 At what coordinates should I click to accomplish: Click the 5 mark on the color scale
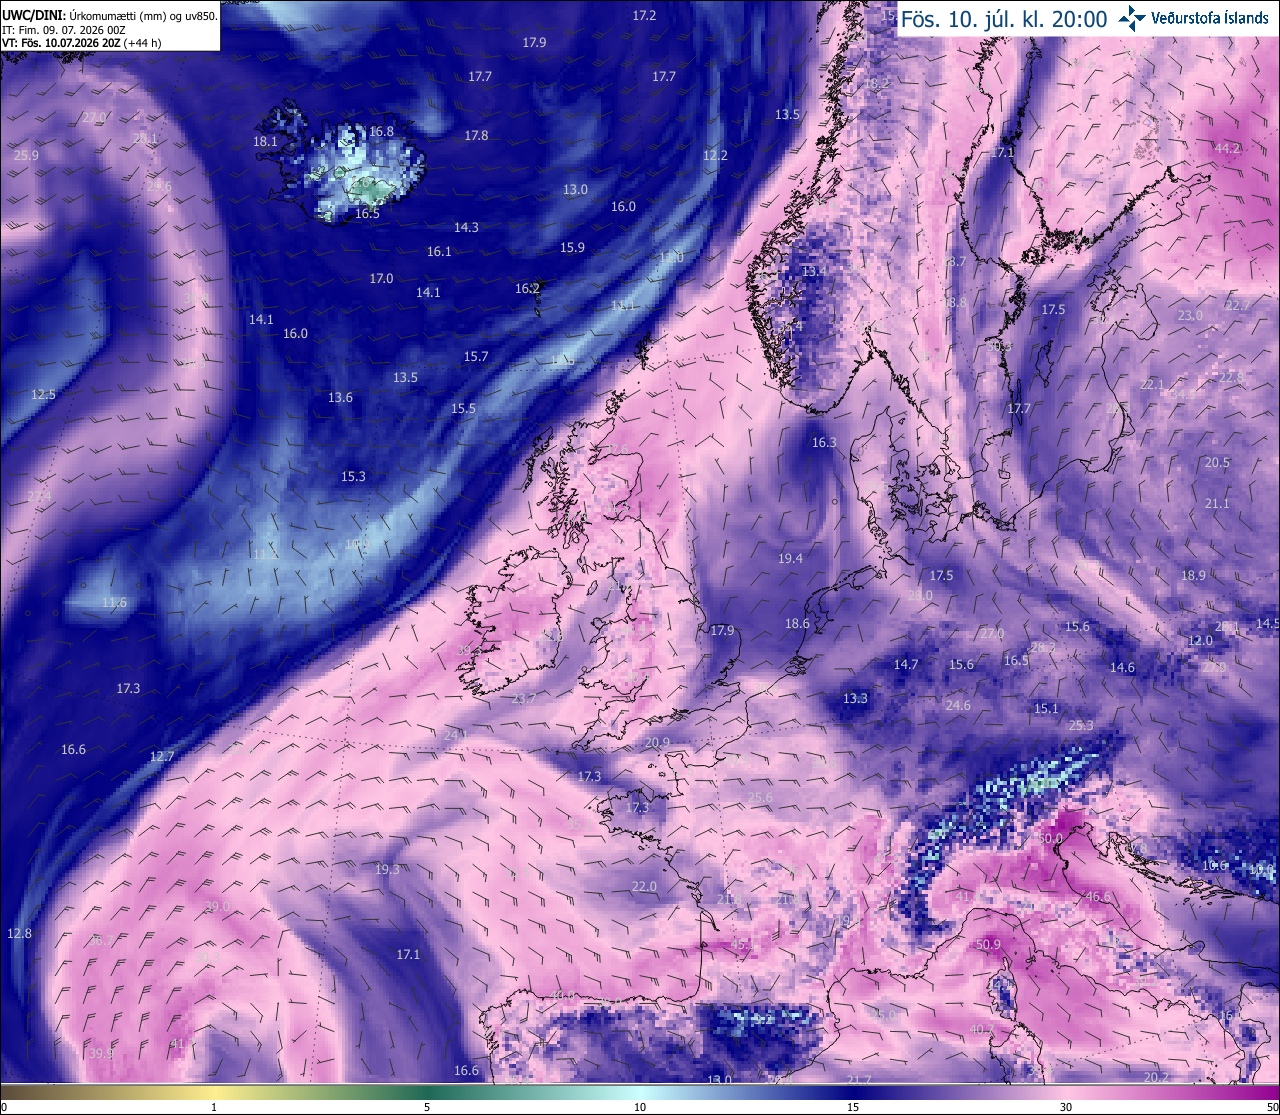[427, 1107]
